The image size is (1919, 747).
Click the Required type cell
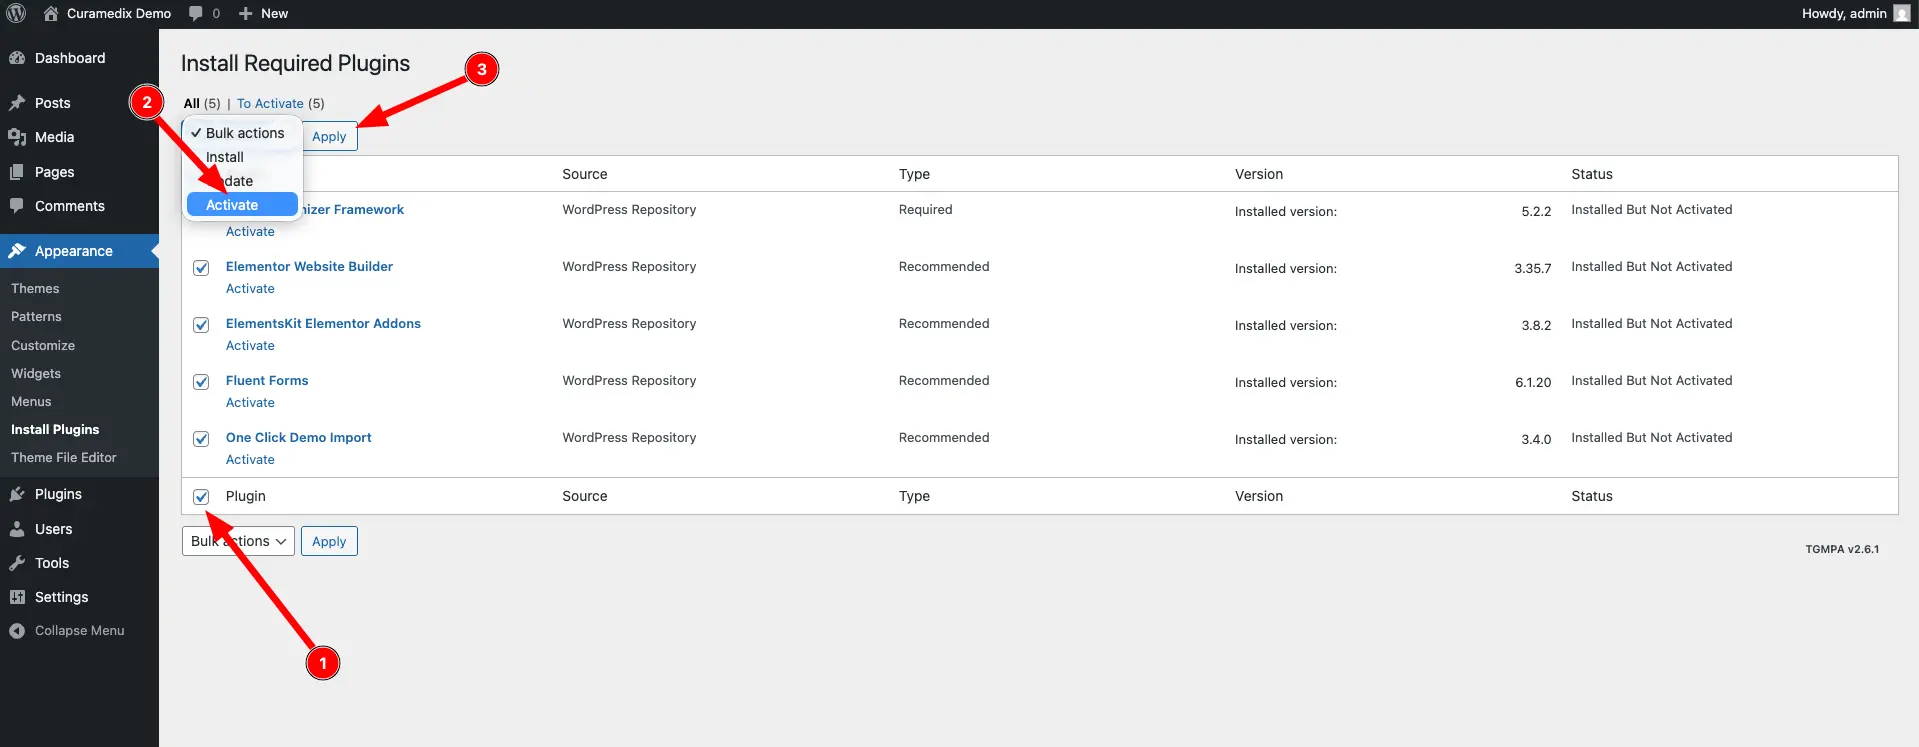point(926,210)
